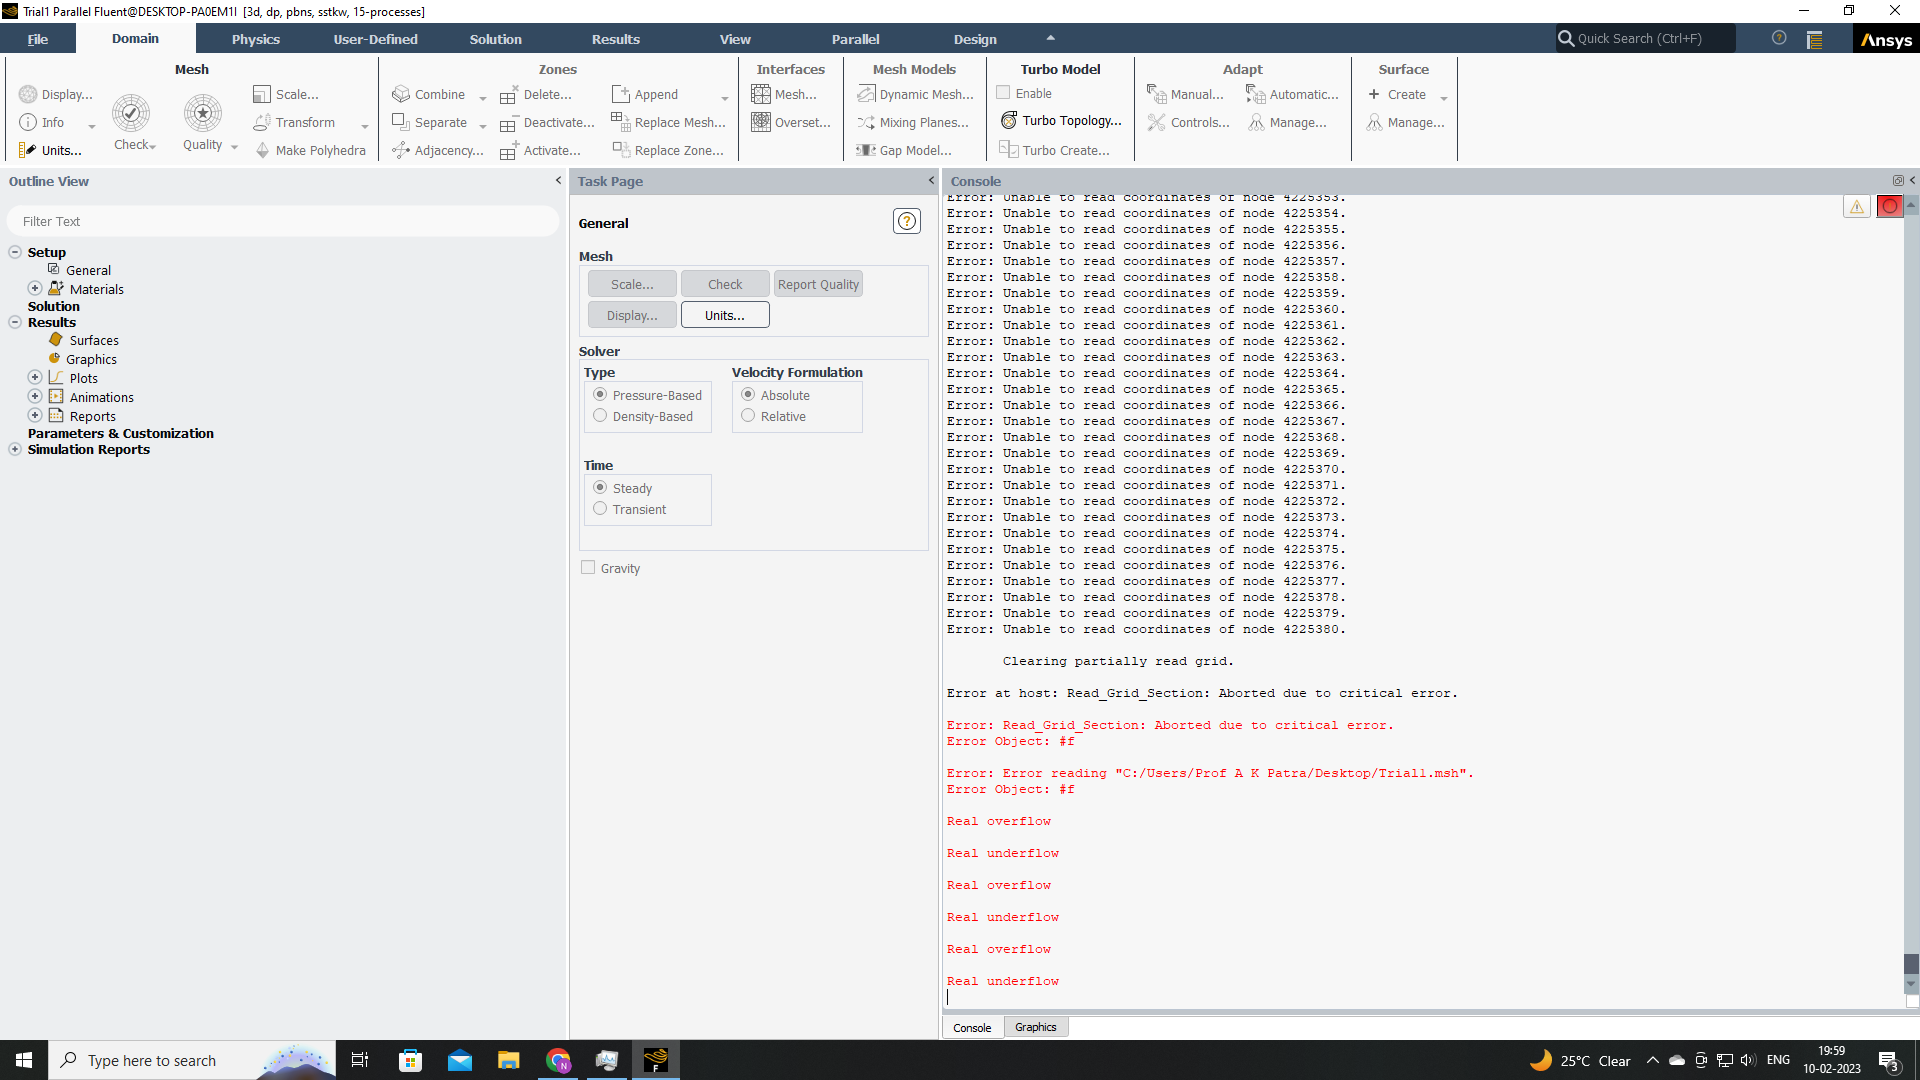The width and height of the screenshot is (1920, 1080).
Task: Click the Overset interfaces icon
Action: (762, 122)
